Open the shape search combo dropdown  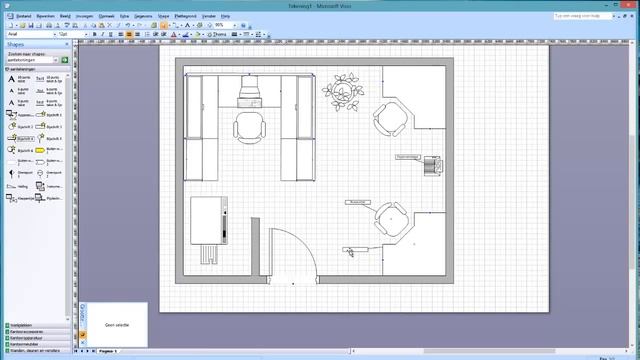tap(56, 60)
